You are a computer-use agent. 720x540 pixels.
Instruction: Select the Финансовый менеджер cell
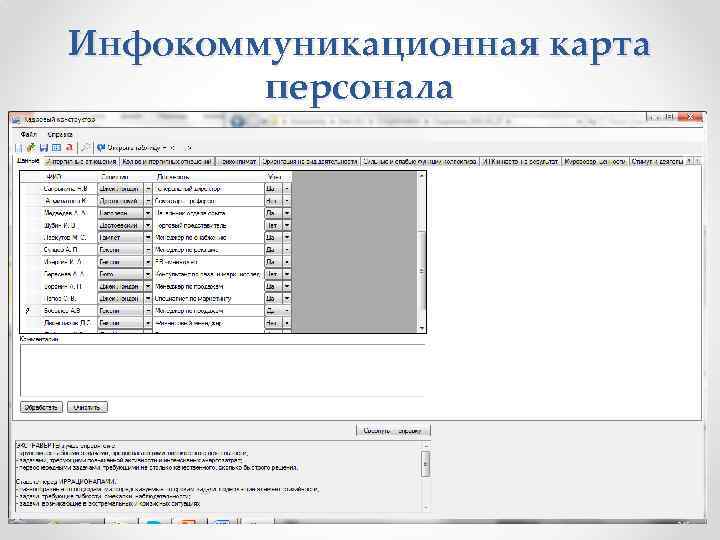tap(208, 323)
